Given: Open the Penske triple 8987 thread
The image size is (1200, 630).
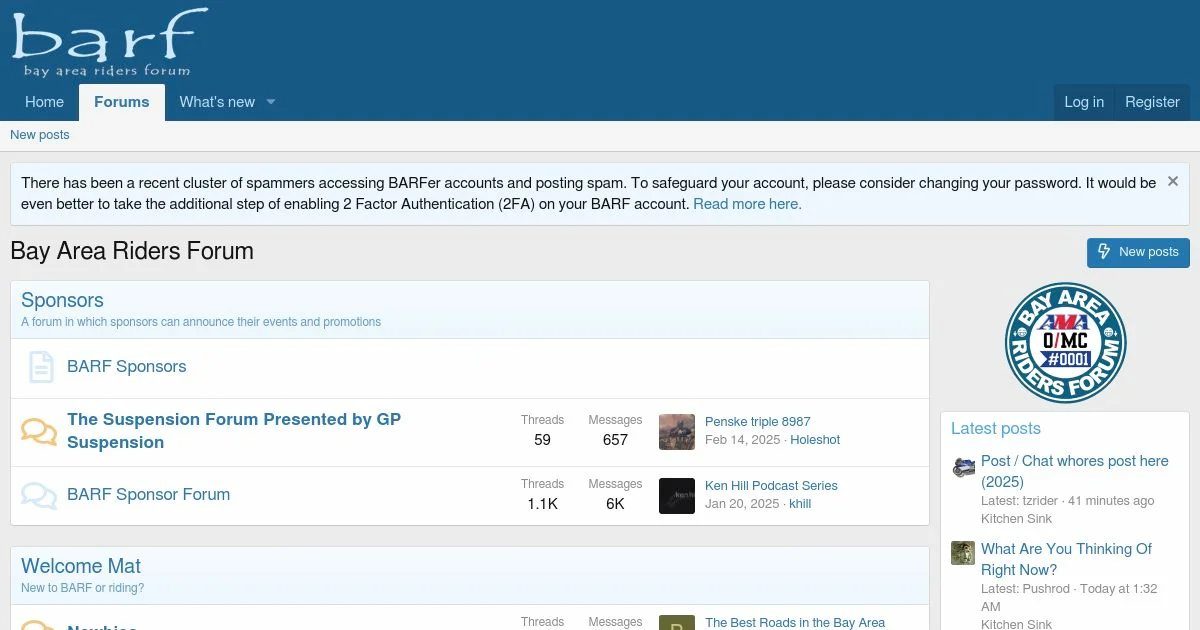Looking at the screenshot, I should tap(757, 422).
